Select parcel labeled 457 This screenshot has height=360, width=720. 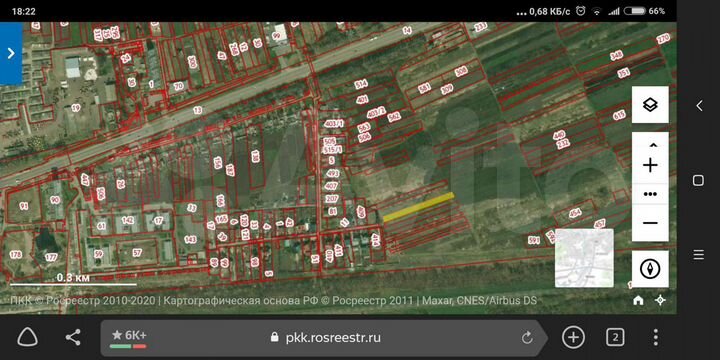[599, 224]
